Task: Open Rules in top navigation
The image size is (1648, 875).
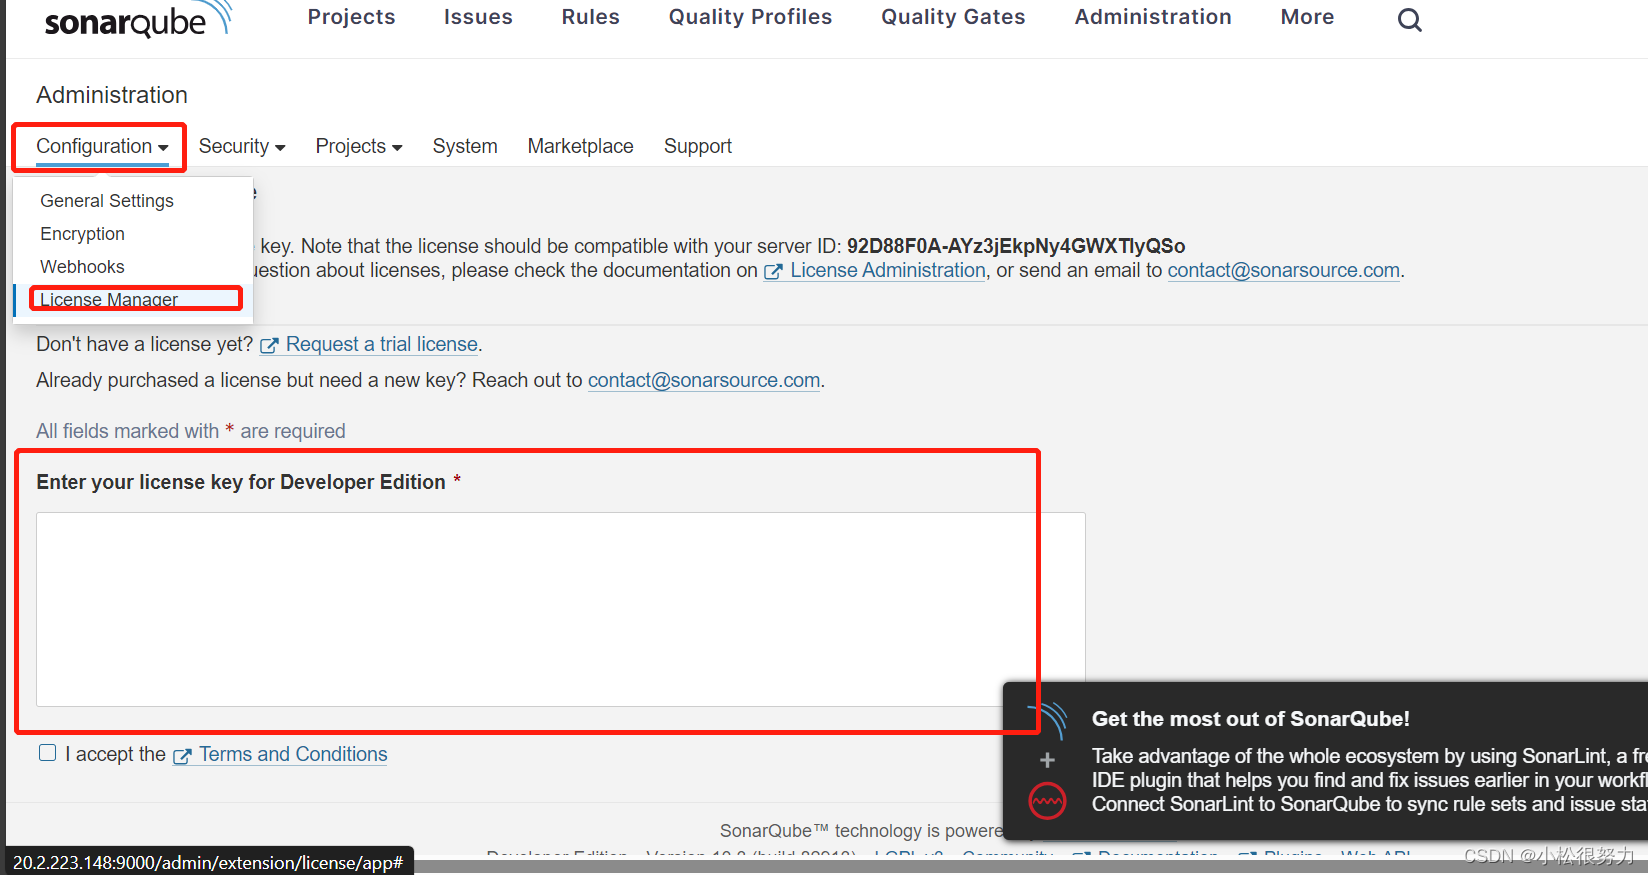Action: (590, 17)
